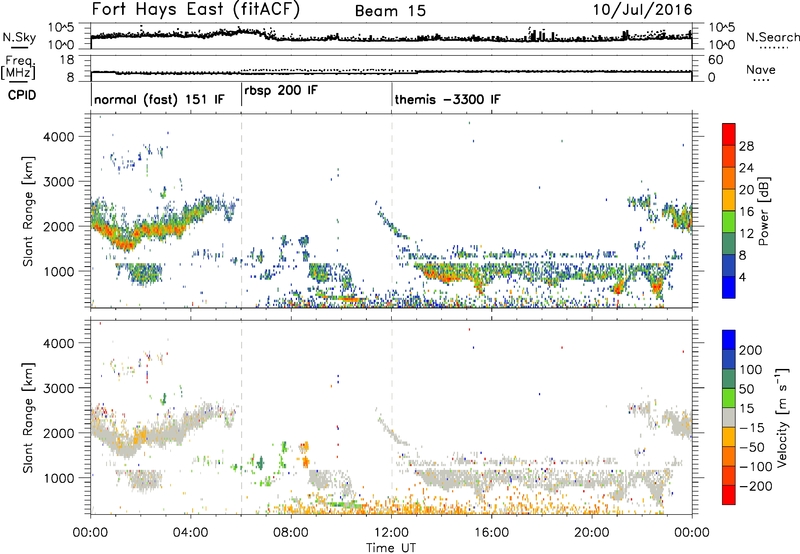This screenshot has height=554, width=800.
Task: Click the velocity panel 'Slant Range [km]' label
Action: click(28, 418)
